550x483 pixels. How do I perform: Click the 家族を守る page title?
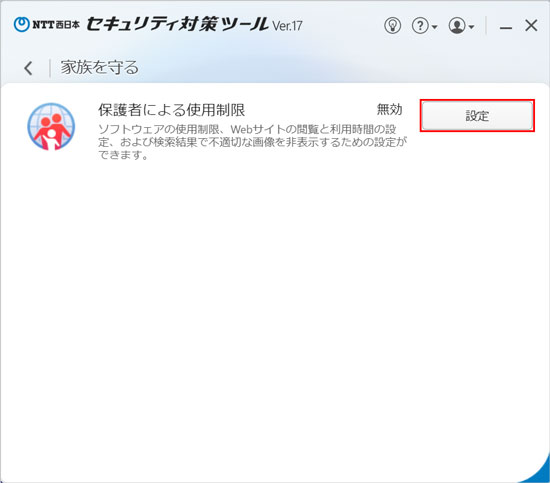(x=100, y=67)
